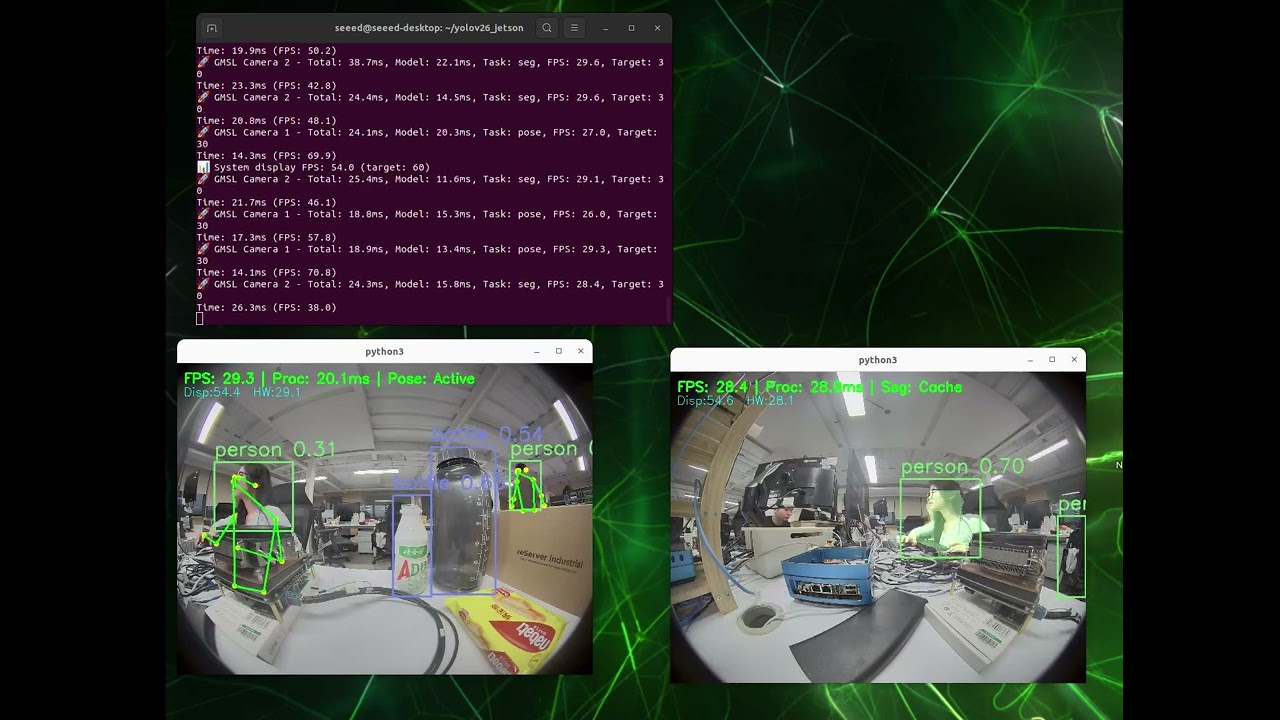1280x720 pixels.
Task: Select the line 'Time: 14.3ms (FPS: 69.9)'
Action: point(266,156)
